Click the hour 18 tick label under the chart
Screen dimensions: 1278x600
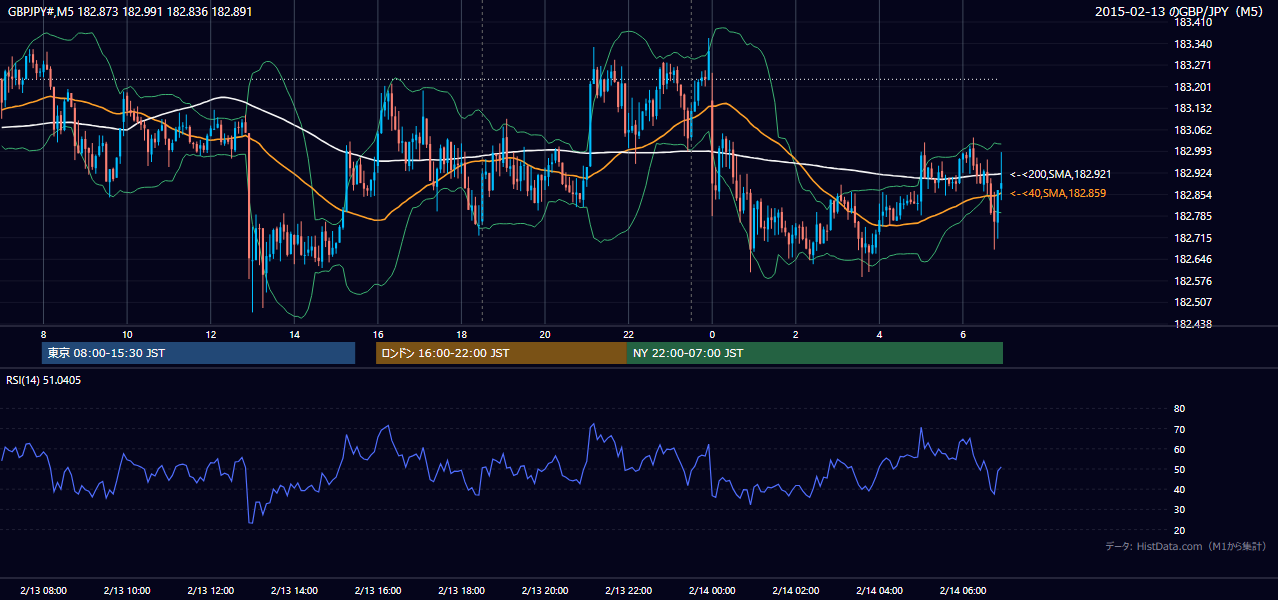tap(461, 334)
